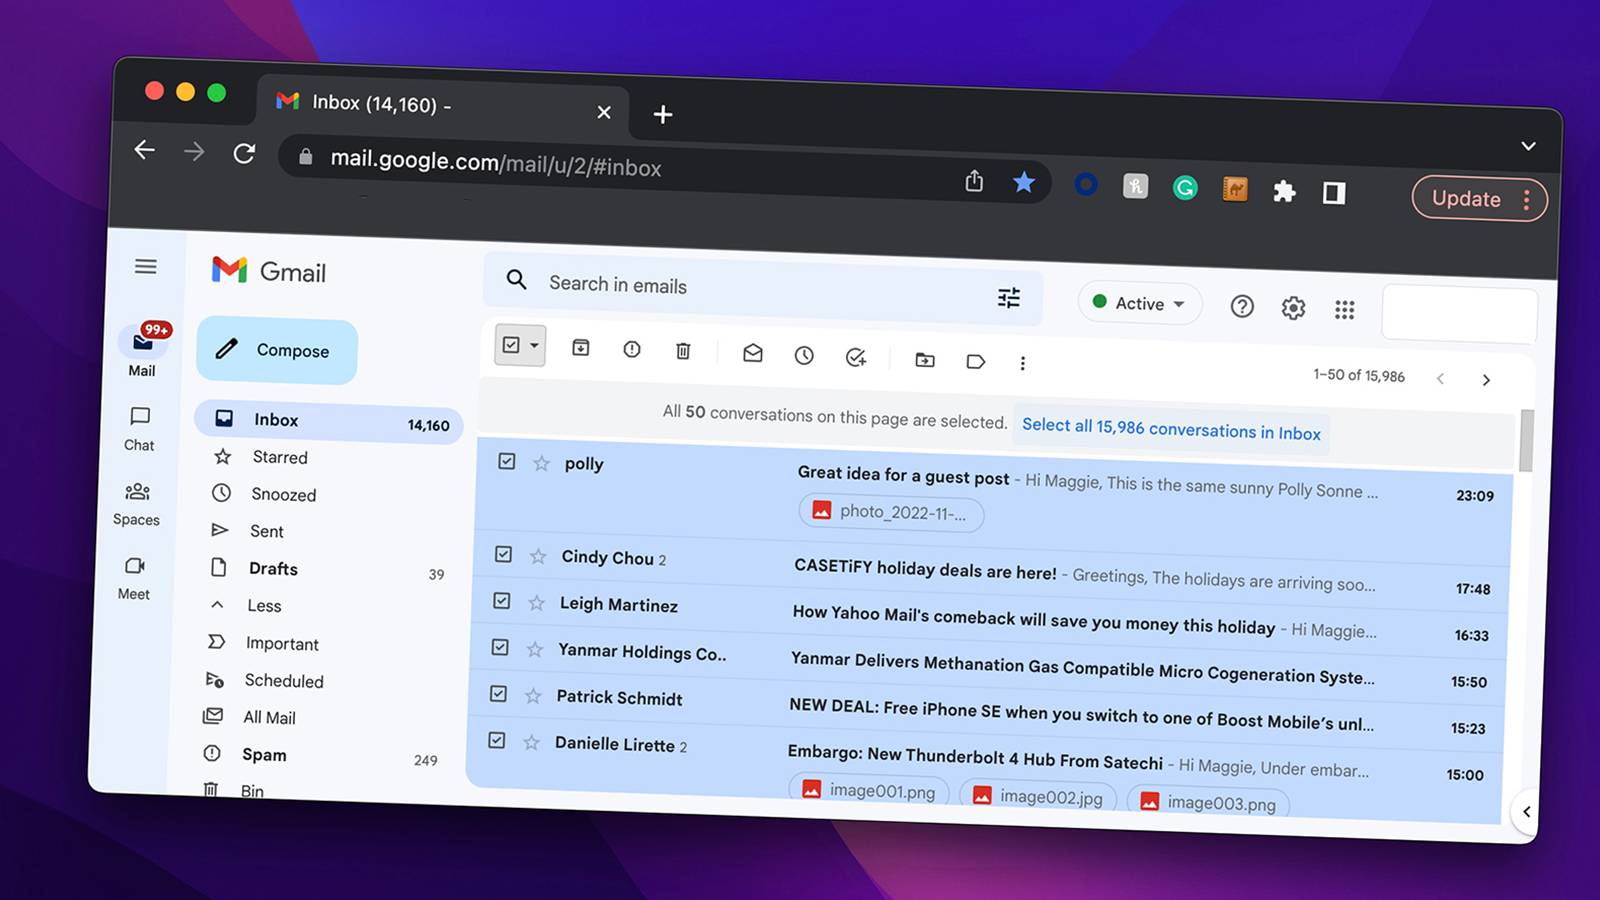This screenshot has width=1600, height=900.
Task: Collapse the Less section in sidebar
Action: point(264,605)
